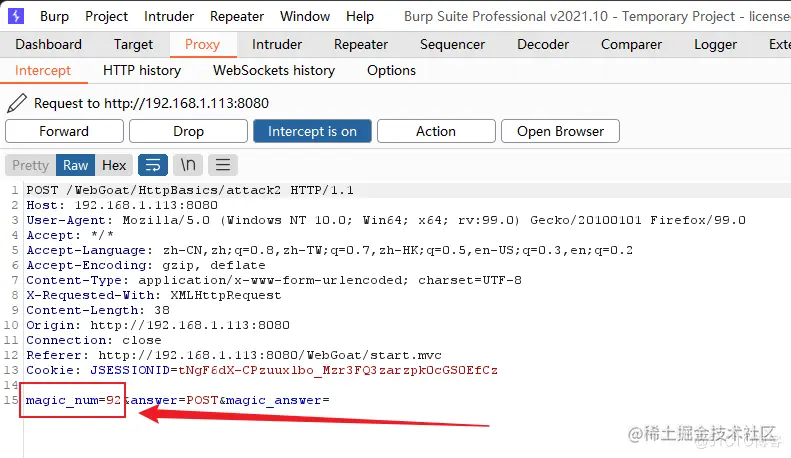Click the Accept-Encoding header line
Image resolution: width=791 pixels, height=458 pixels.
click(146, 265)
